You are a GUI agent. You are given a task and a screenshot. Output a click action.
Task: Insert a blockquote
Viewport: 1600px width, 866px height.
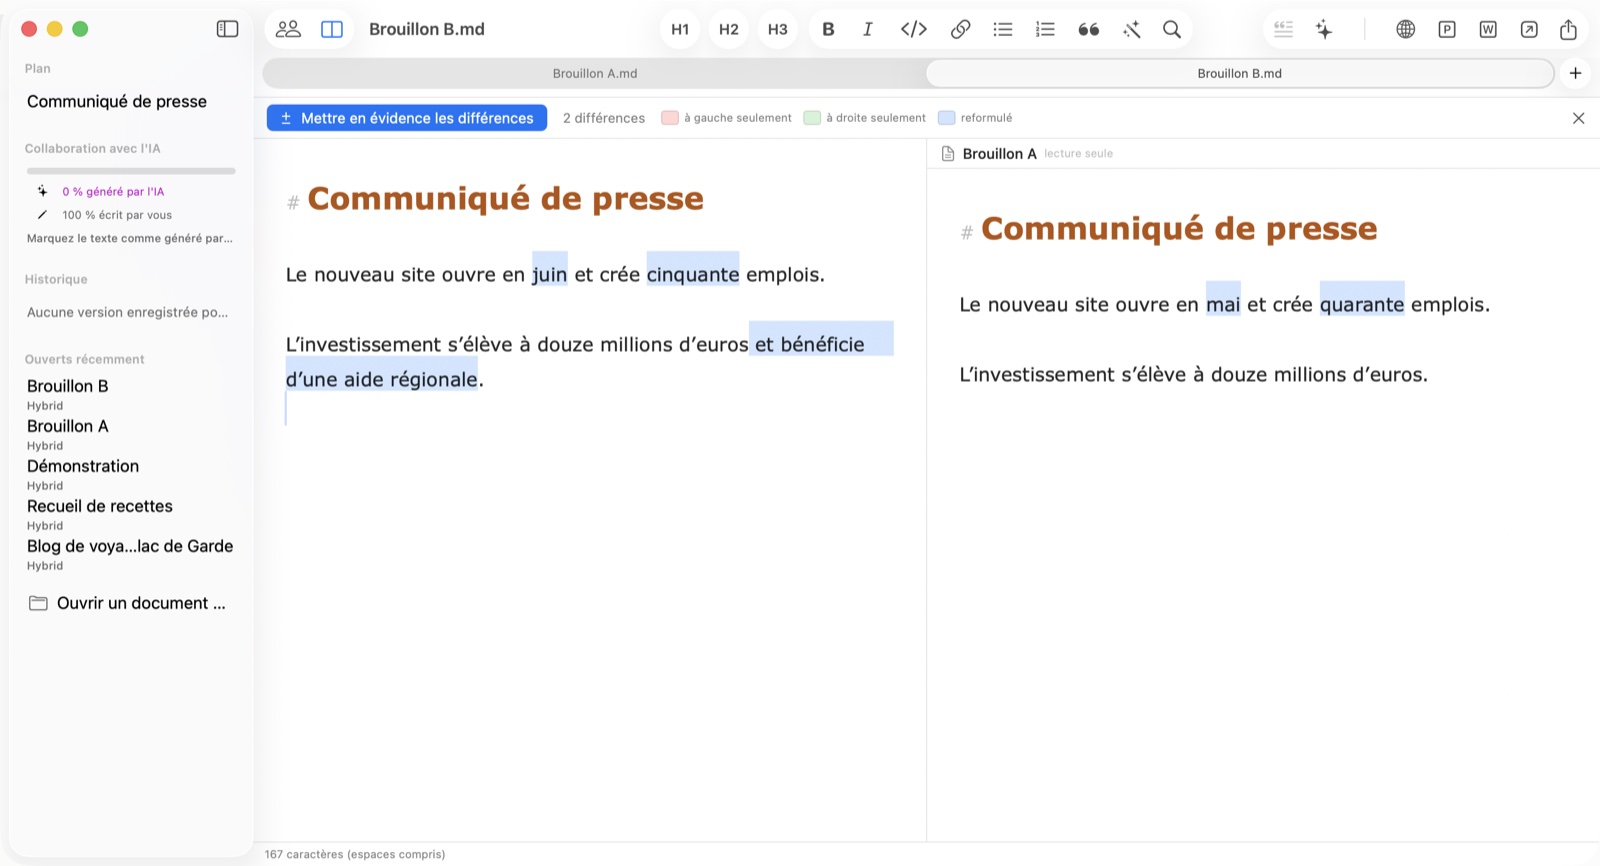tap(1089, 29)
